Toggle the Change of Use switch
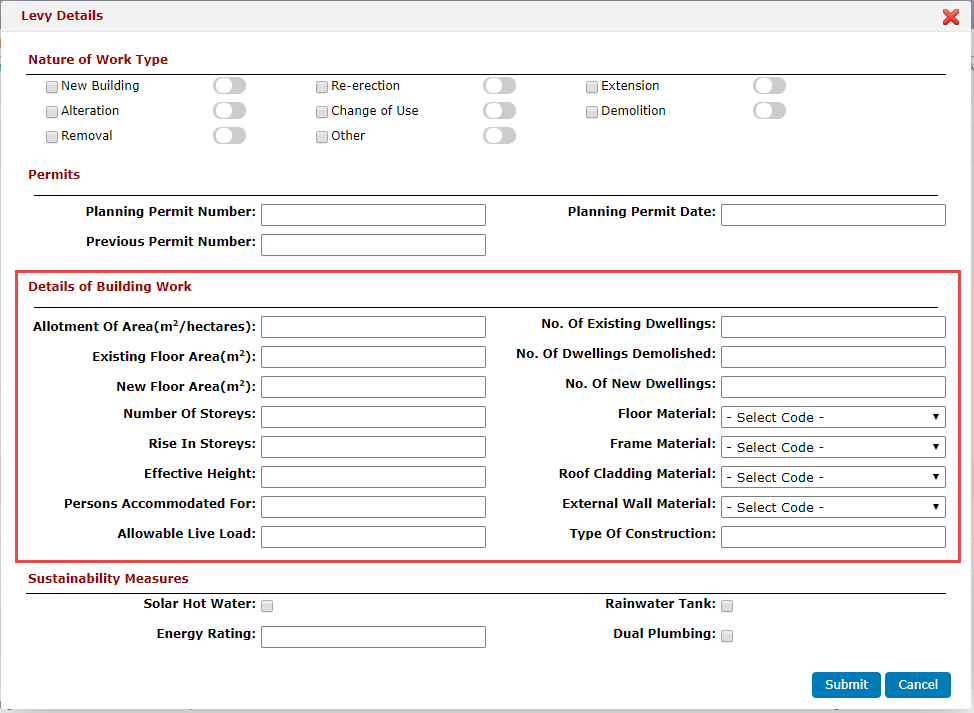The image size is (974, 713). [x=499, y=111]
